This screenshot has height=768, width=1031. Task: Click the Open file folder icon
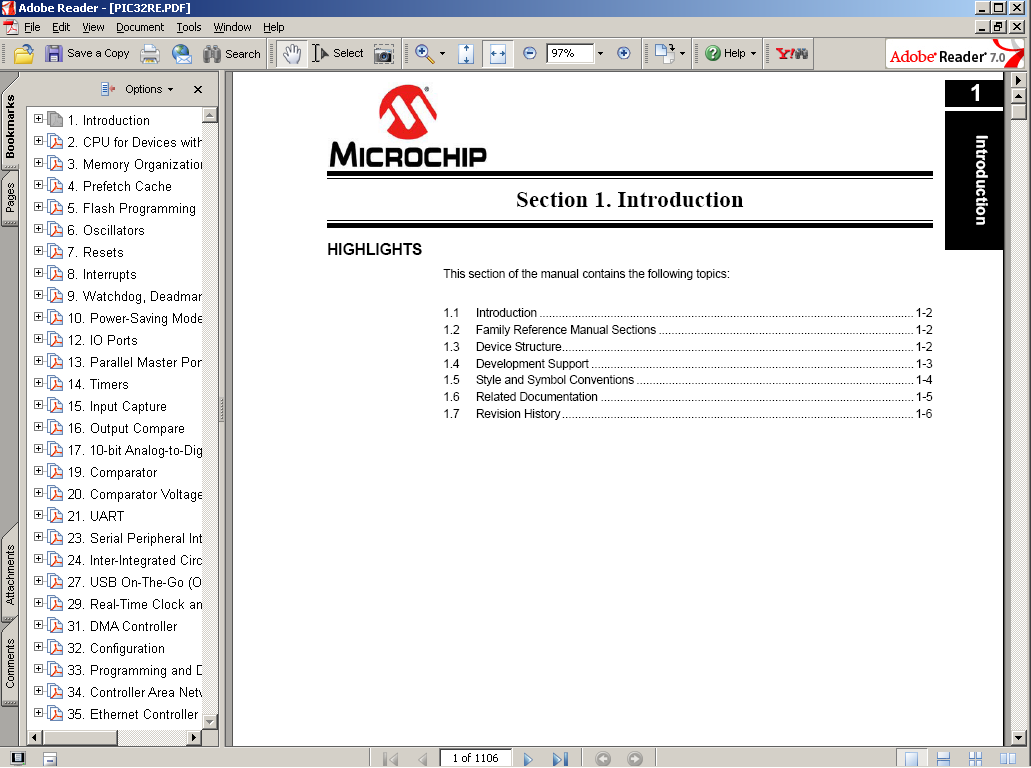pos(24,54)
